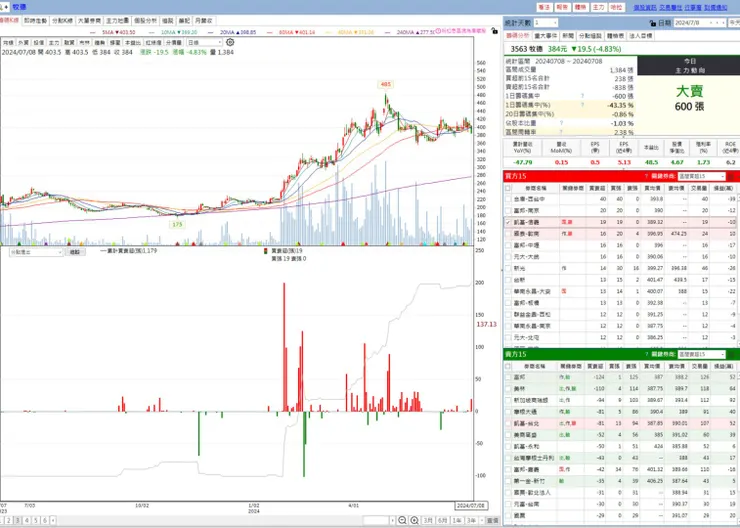Toggle 投信 indicator in chart toolbar
Viewport: 740px width, 528px height.
39,42
